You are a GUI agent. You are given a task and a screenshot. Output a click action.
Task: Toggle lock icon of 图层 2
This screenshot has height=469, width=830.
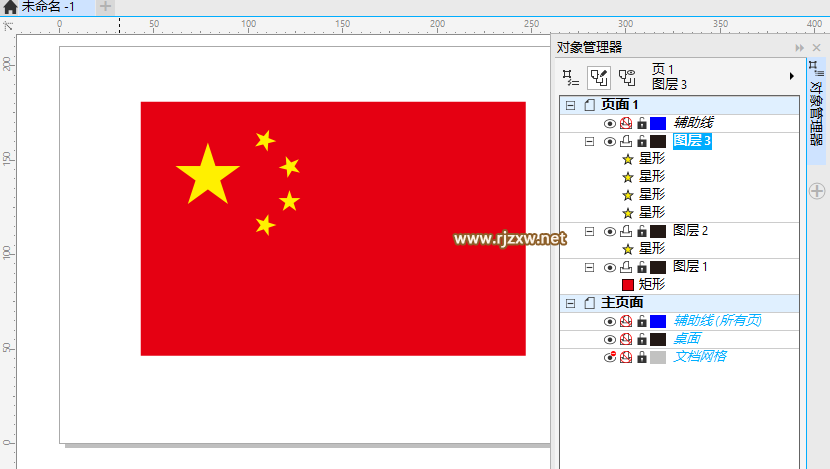(642, 231)
